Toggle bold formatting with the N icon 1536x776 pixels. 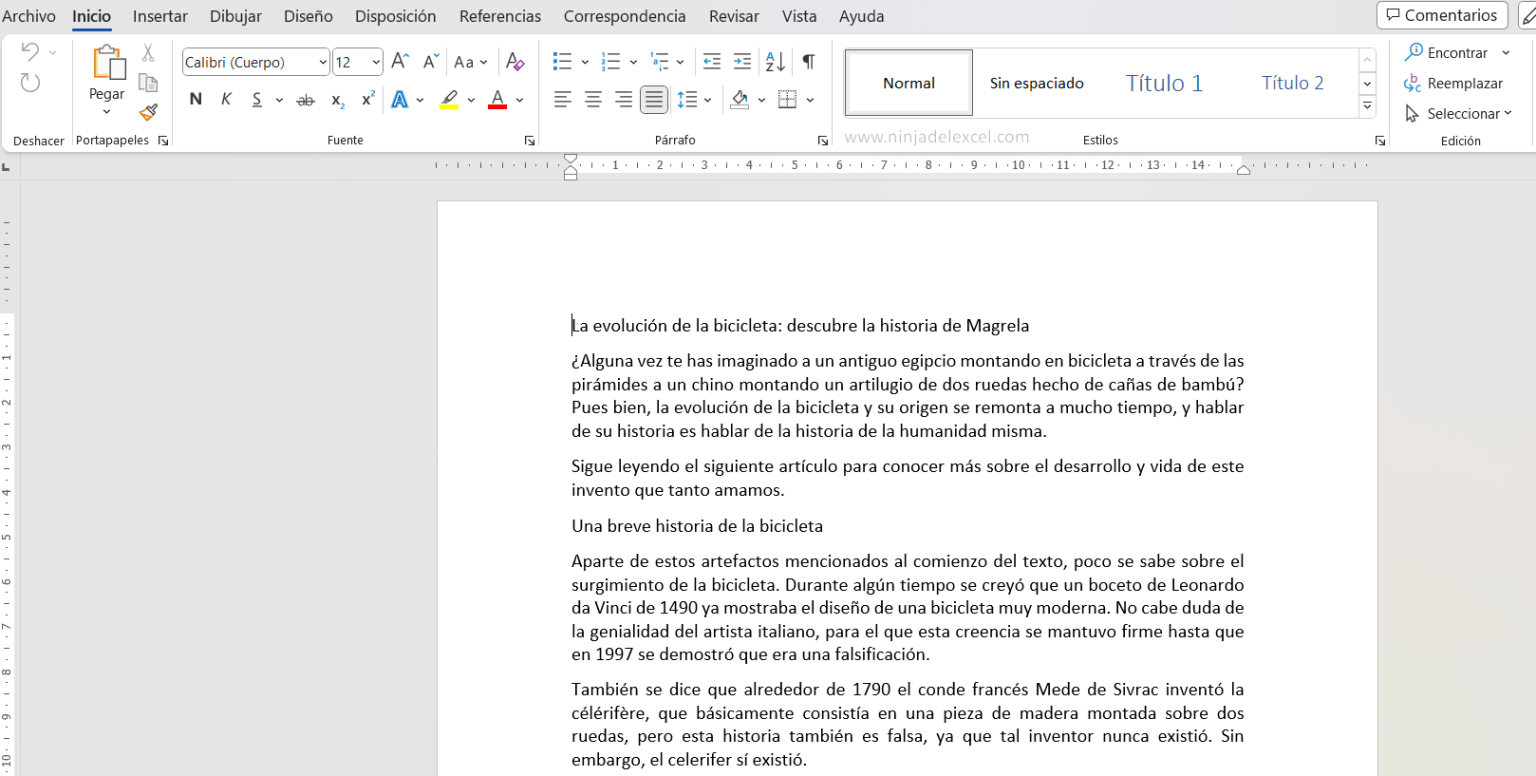click(195, 99)
